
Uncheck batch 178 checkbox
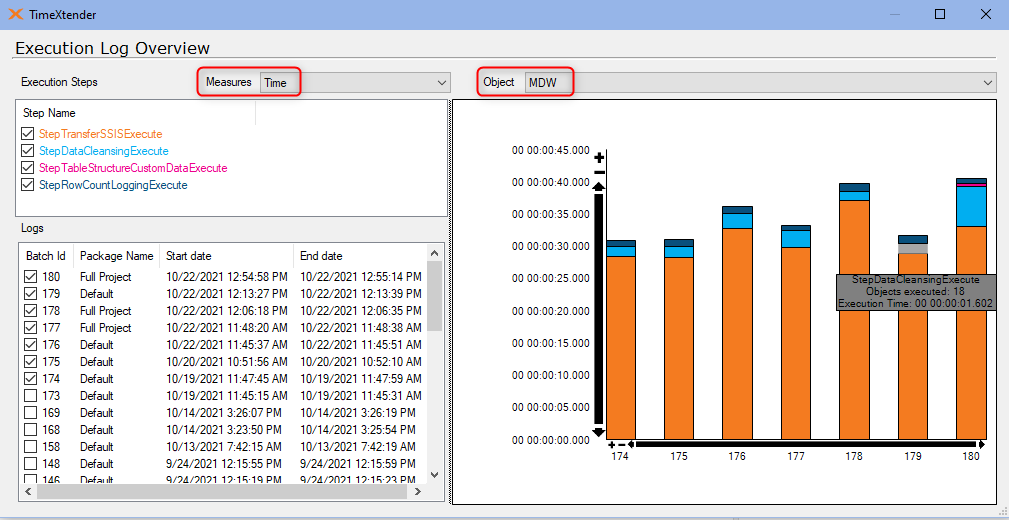[30, 311]
